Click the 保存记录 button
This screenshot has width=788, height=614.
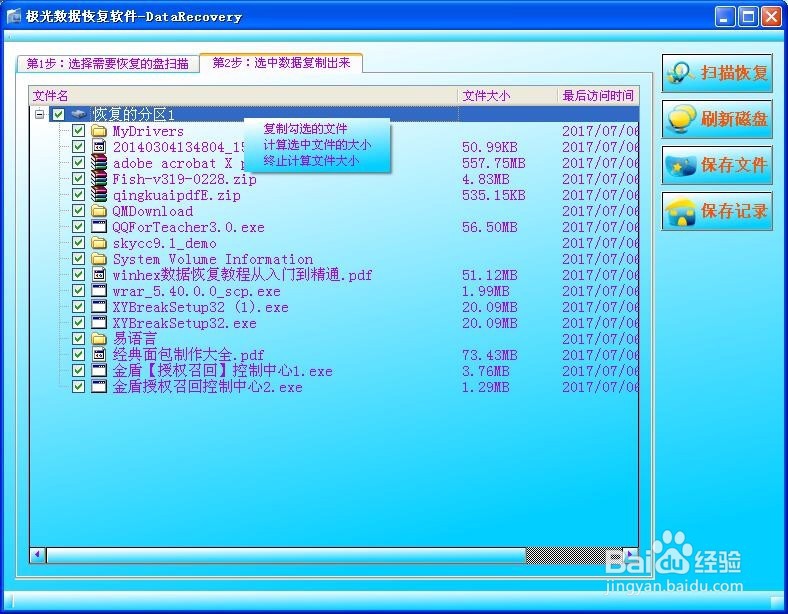[x=717, y=211]
